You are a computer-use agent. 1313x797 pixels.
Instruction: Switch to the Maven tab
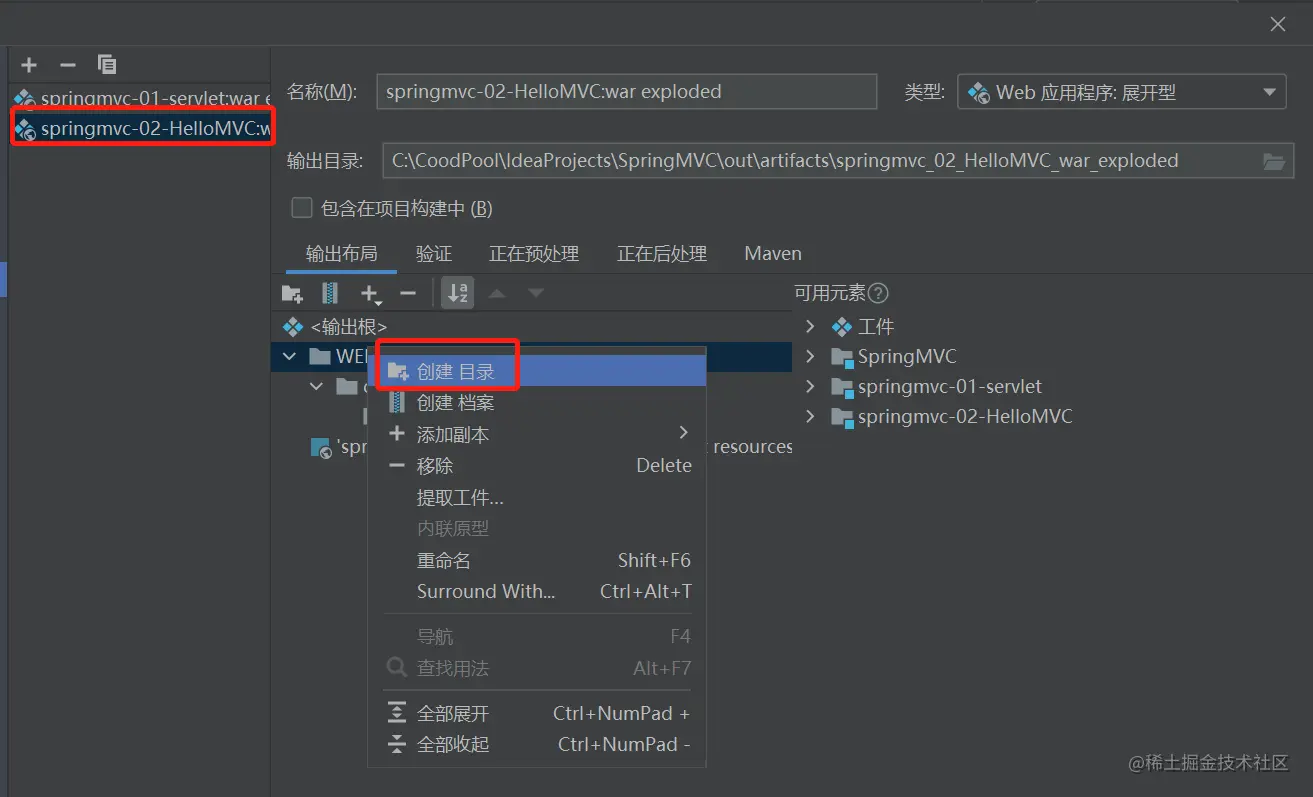(773, 254)
